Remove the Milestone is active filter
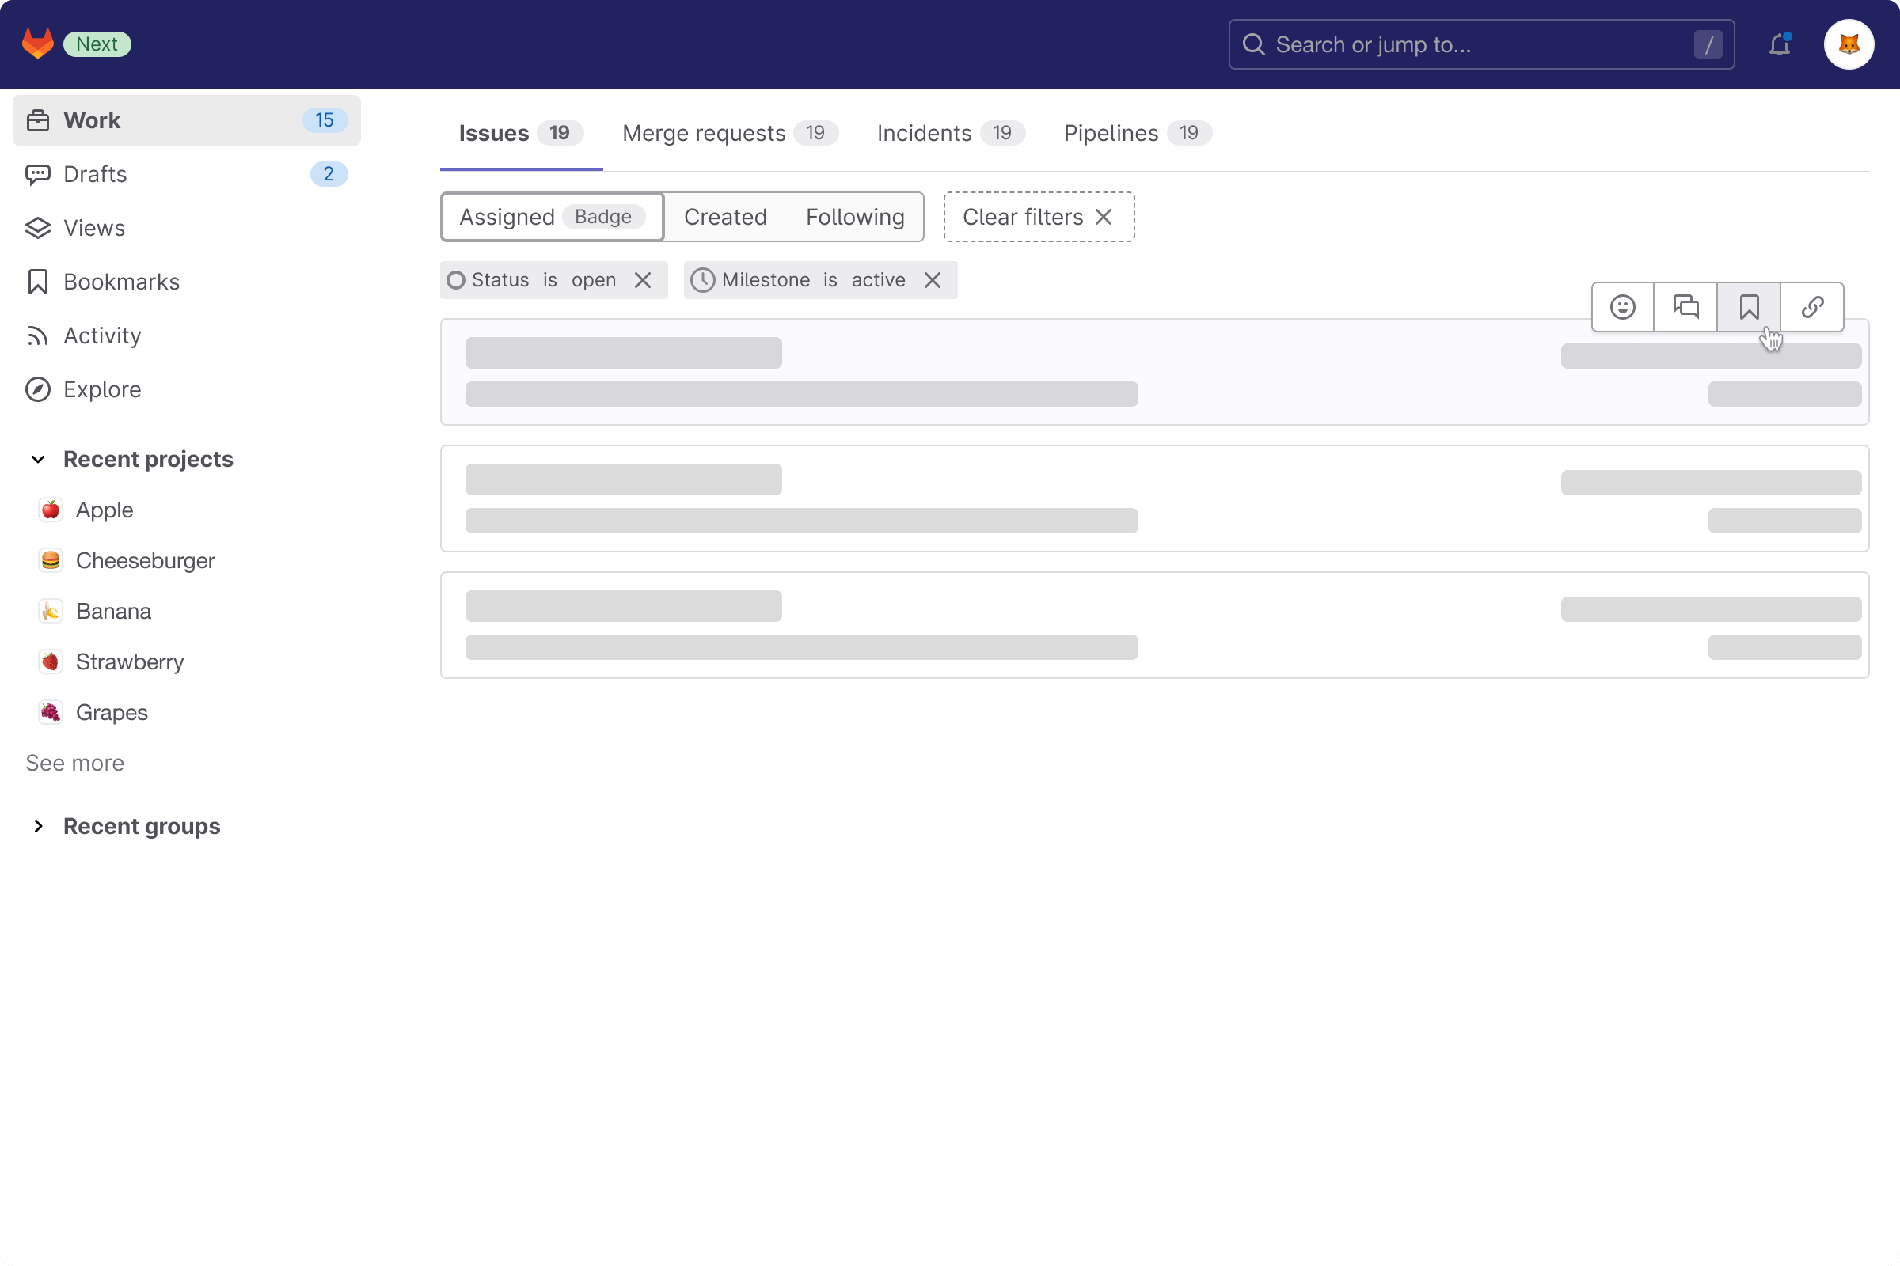The height and width of the screenshot is (1266, 1900). pyautogui.click(x=932, y=280)
